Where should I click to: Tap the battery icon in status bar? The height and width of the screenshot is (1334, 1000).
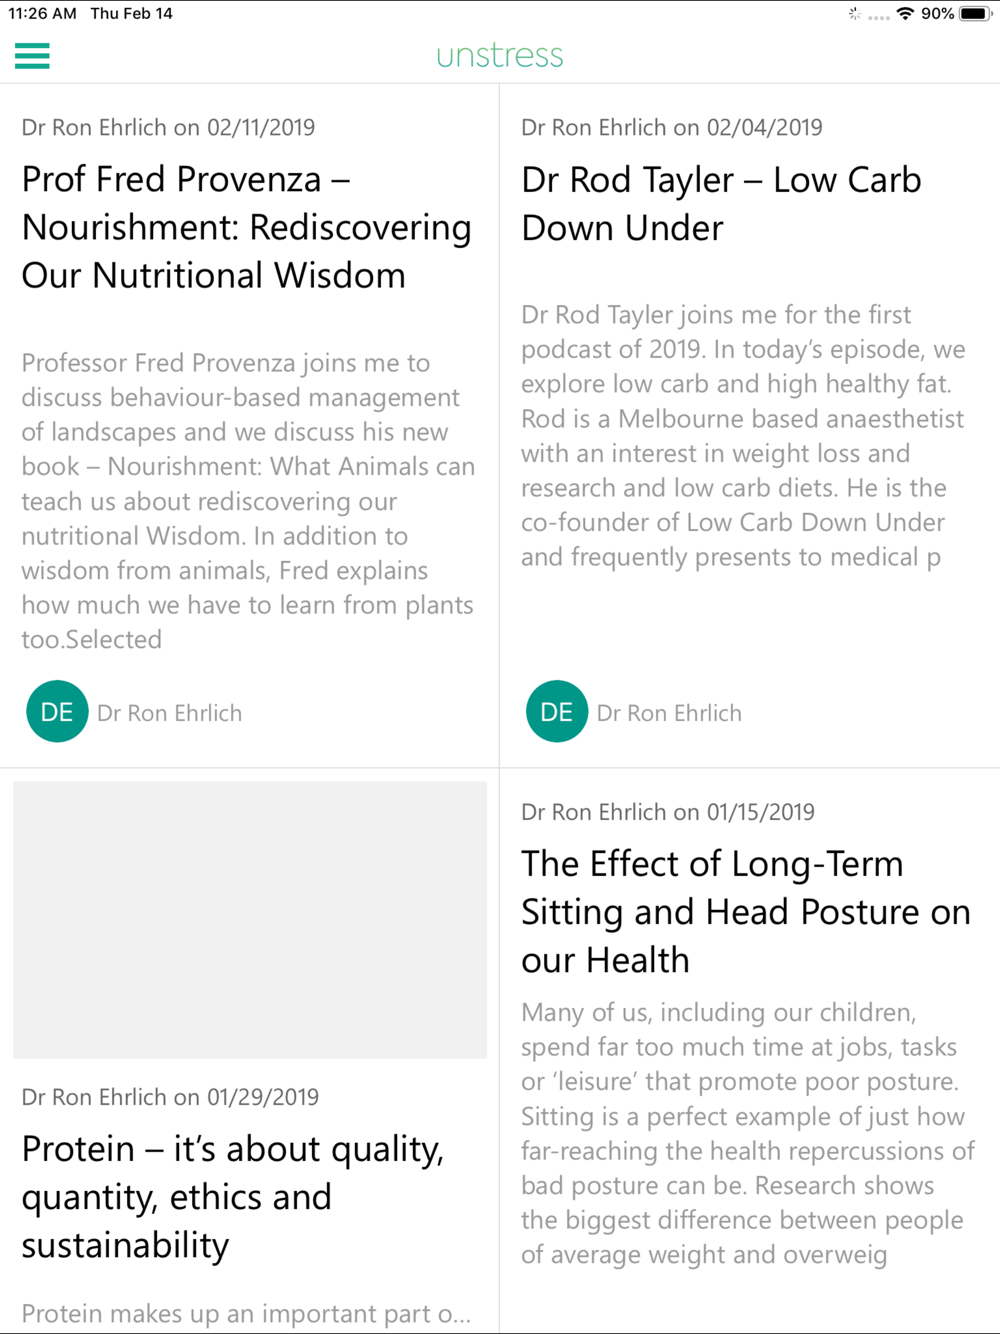[976, 14]
